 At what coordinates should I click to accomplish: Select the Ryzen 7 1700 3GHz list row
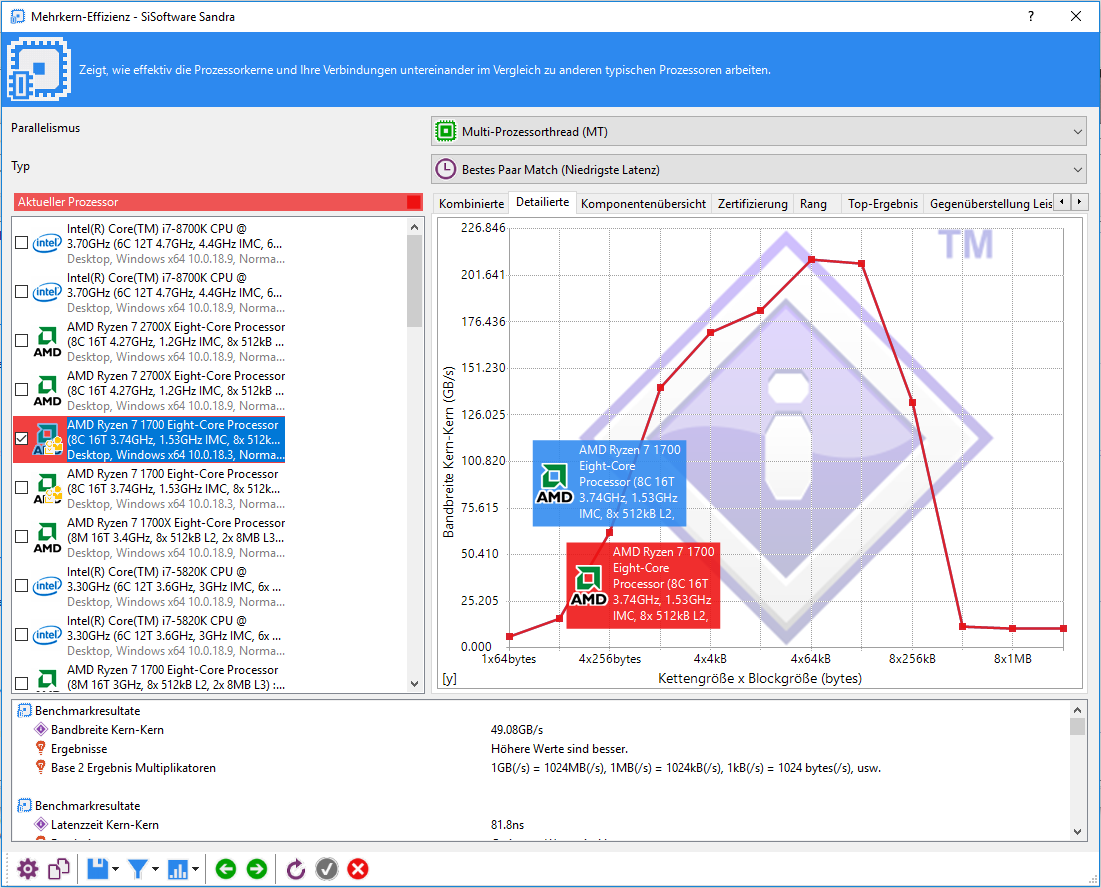[x=176, y=677]
